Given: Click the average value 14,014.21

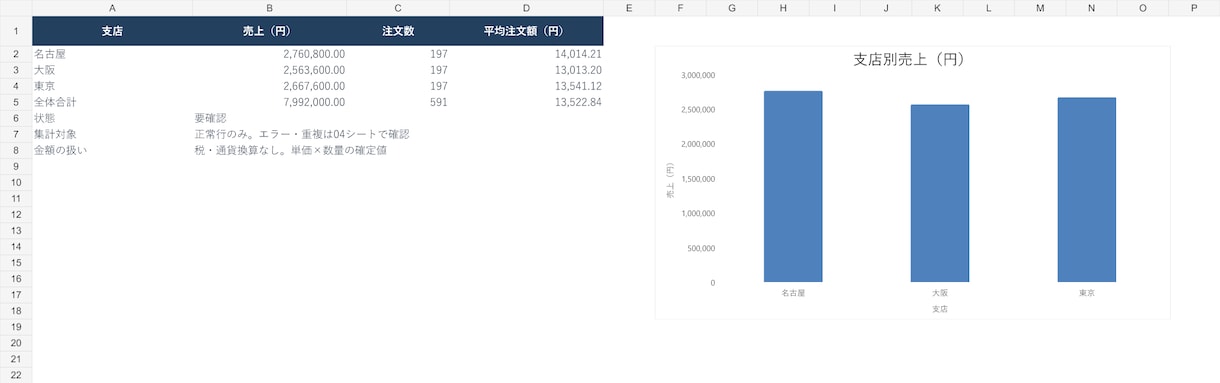Looking at the screenshot, I should 527,54.
